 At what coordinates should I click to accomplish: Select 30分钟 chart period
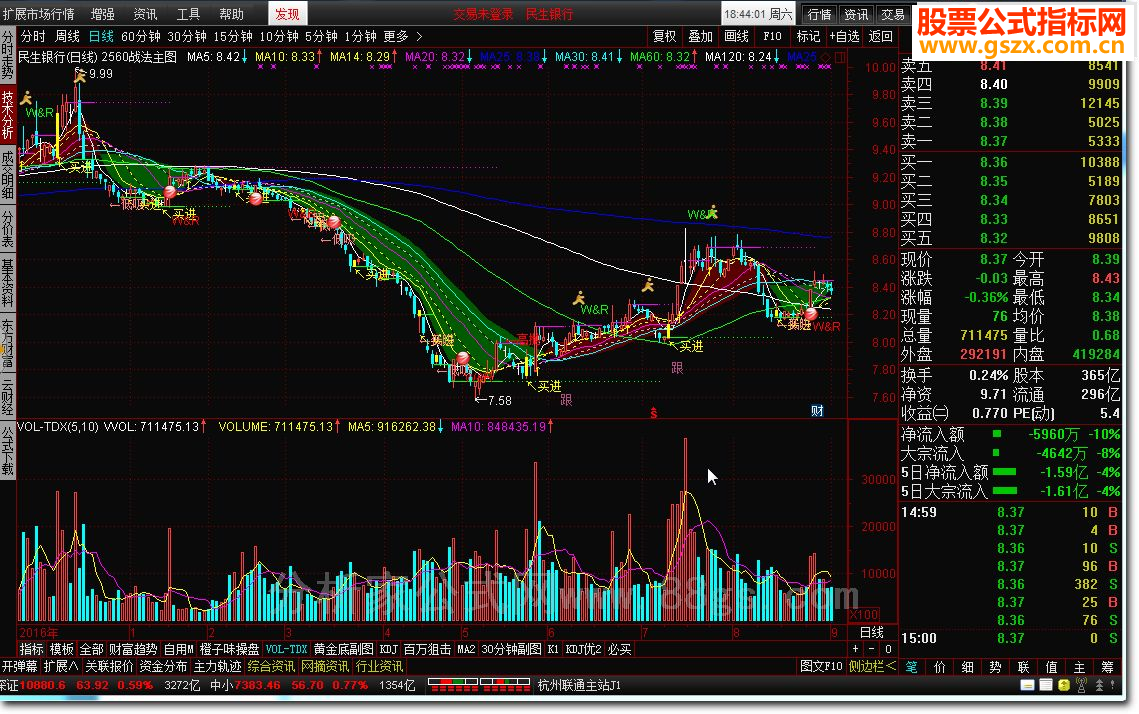[187, 36]
